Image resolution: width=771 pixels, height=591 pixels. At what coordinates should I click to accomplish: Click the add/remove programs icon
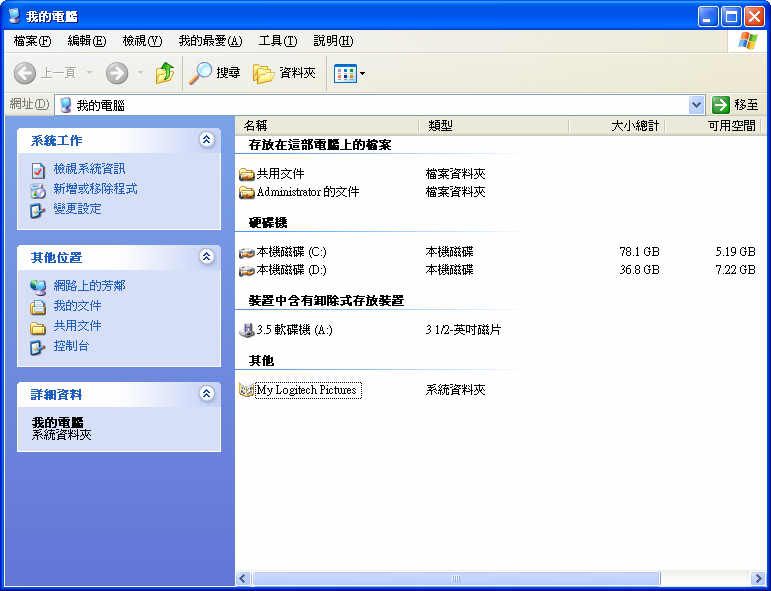click(38, 190)
